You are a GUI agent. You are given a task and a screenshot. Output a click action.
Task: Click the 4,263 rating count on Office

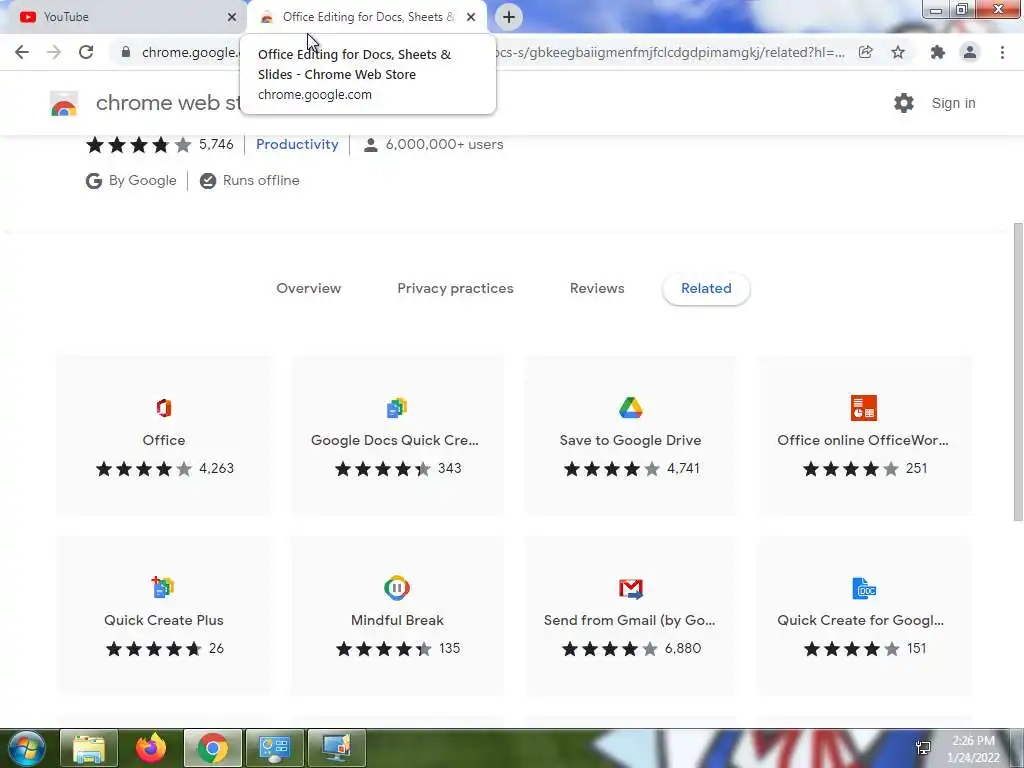(x=216, y=468)
